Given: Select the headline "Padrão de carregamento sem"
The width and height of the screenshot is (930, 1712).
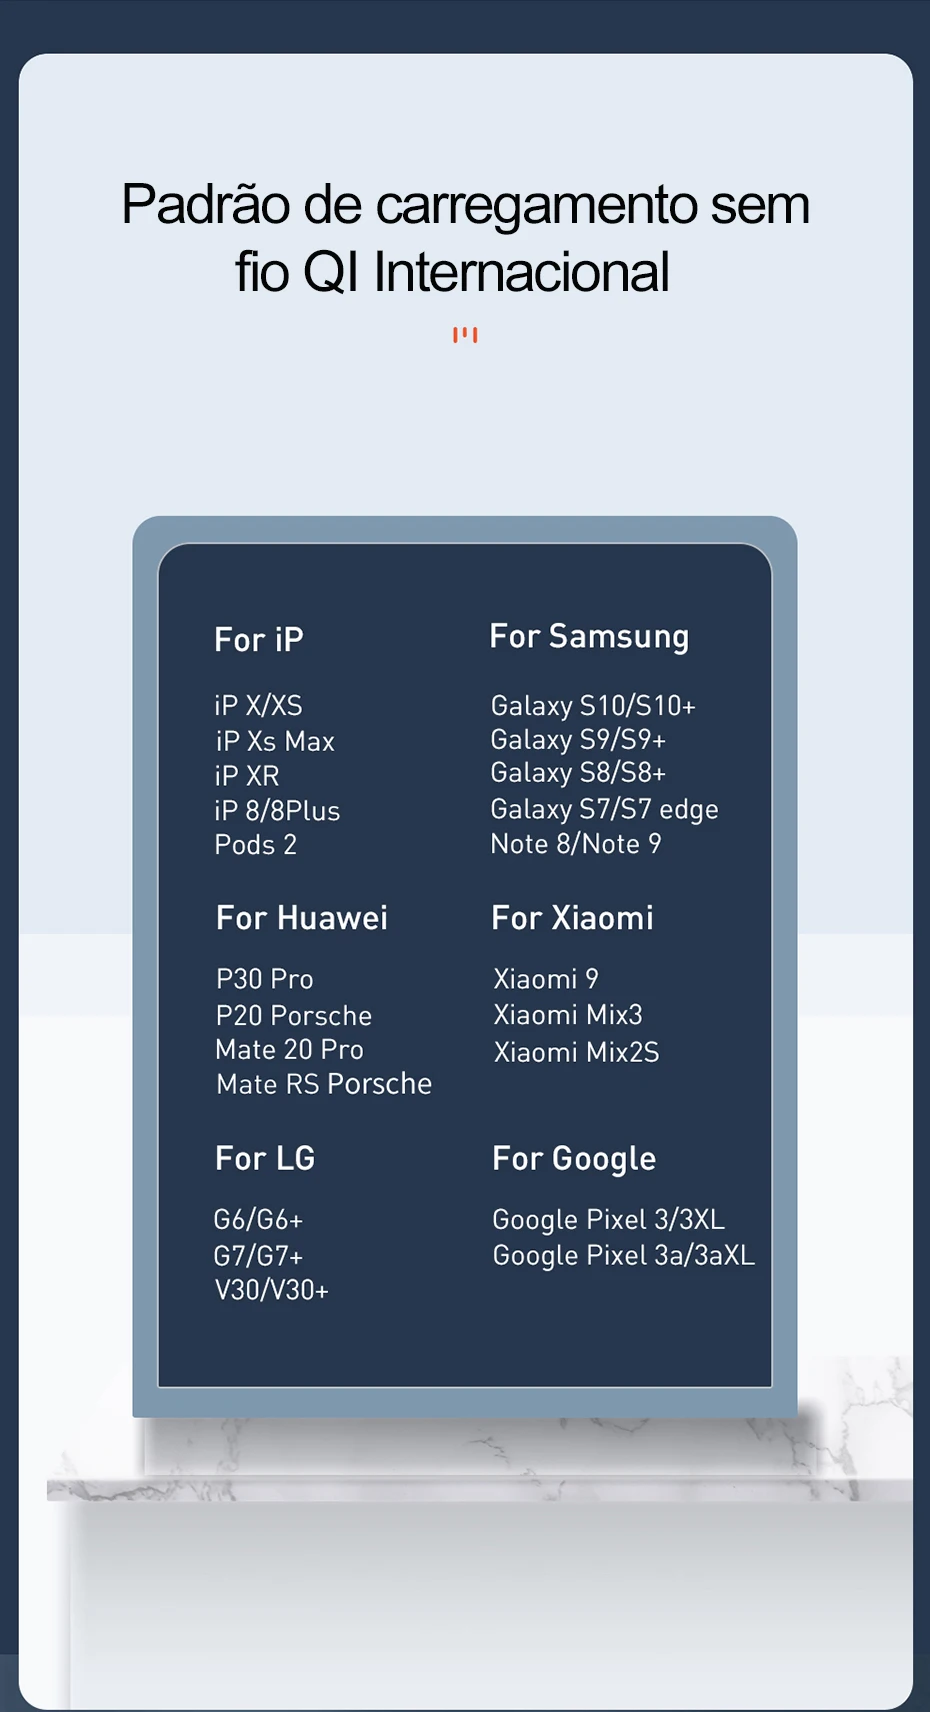Looking at the screenshot, I should pyautogui.click(x=465, y=205).
